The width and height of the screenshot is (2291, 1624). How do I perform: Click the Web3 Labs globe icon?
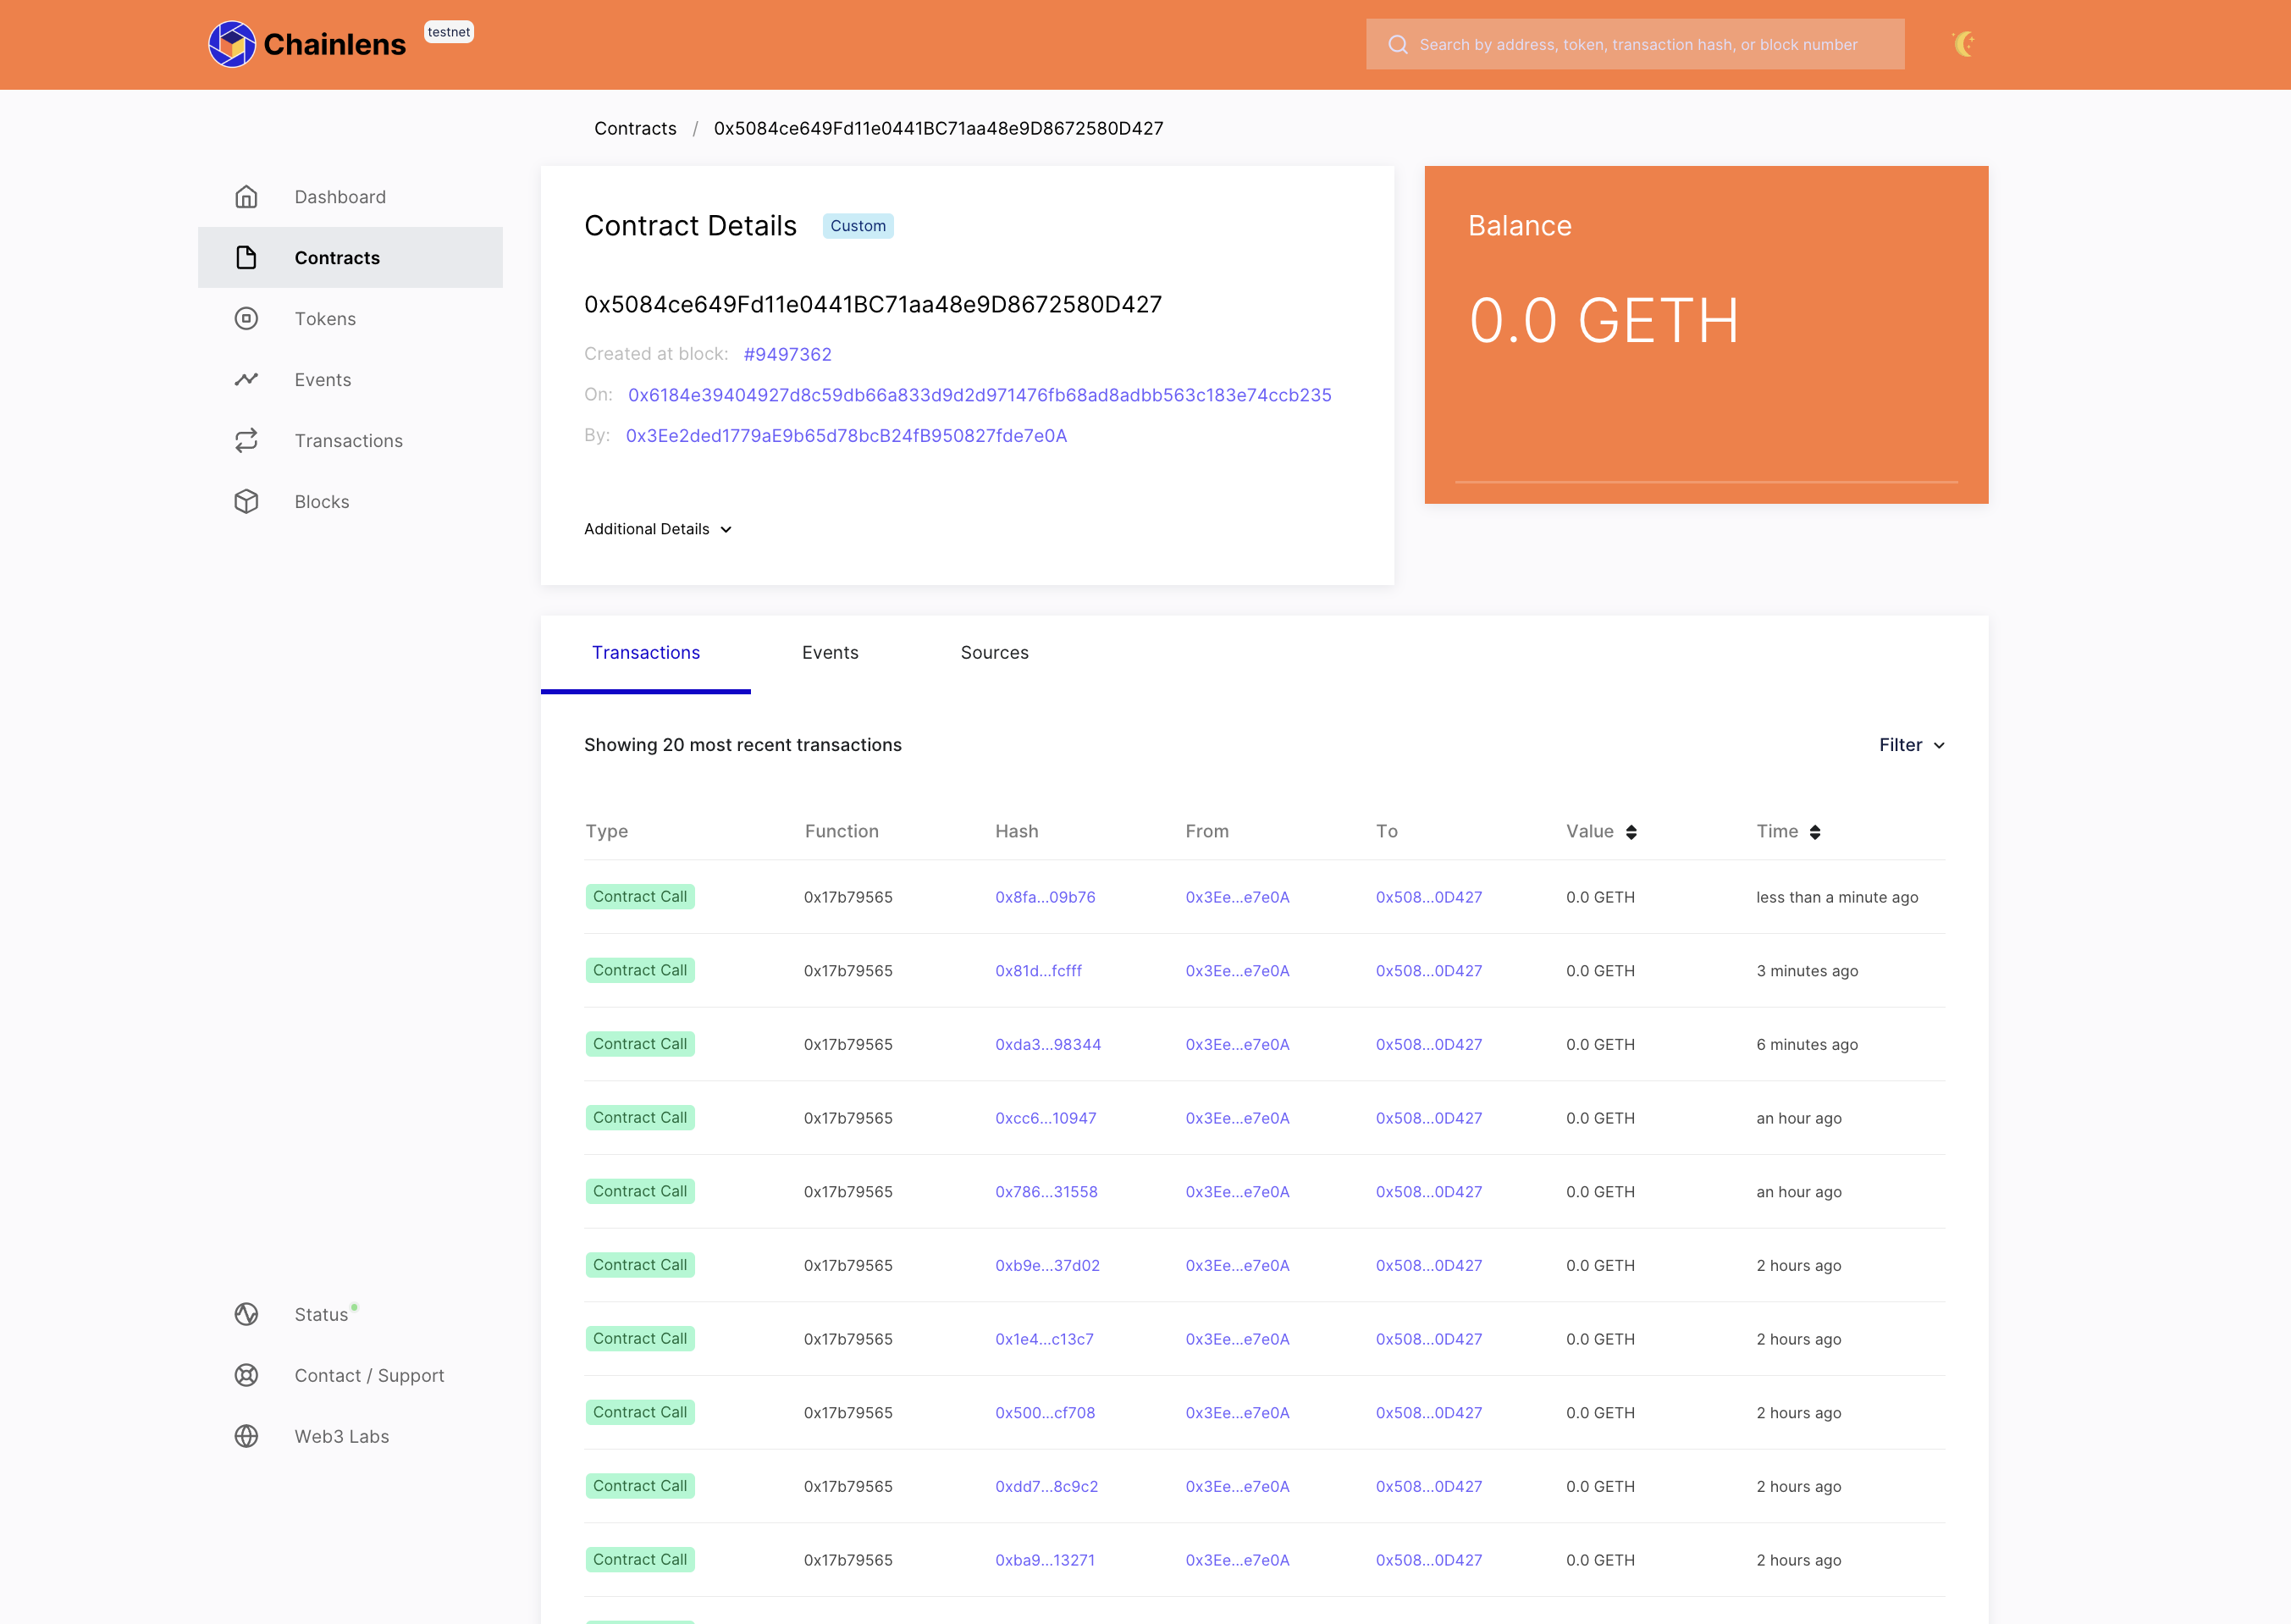pyautogui.click(x=246, y=1436)
